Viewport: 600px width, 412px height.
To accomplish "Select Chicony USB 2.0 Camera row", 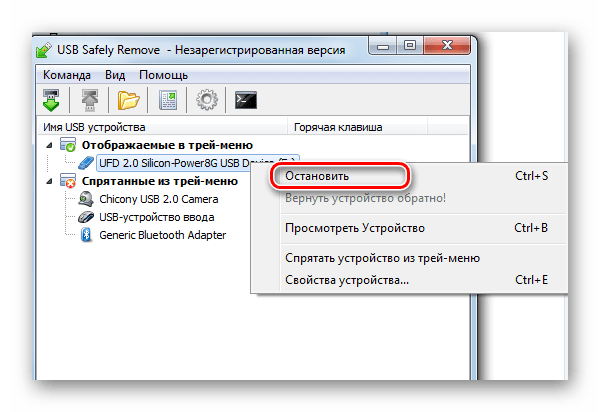I will 159,199.
